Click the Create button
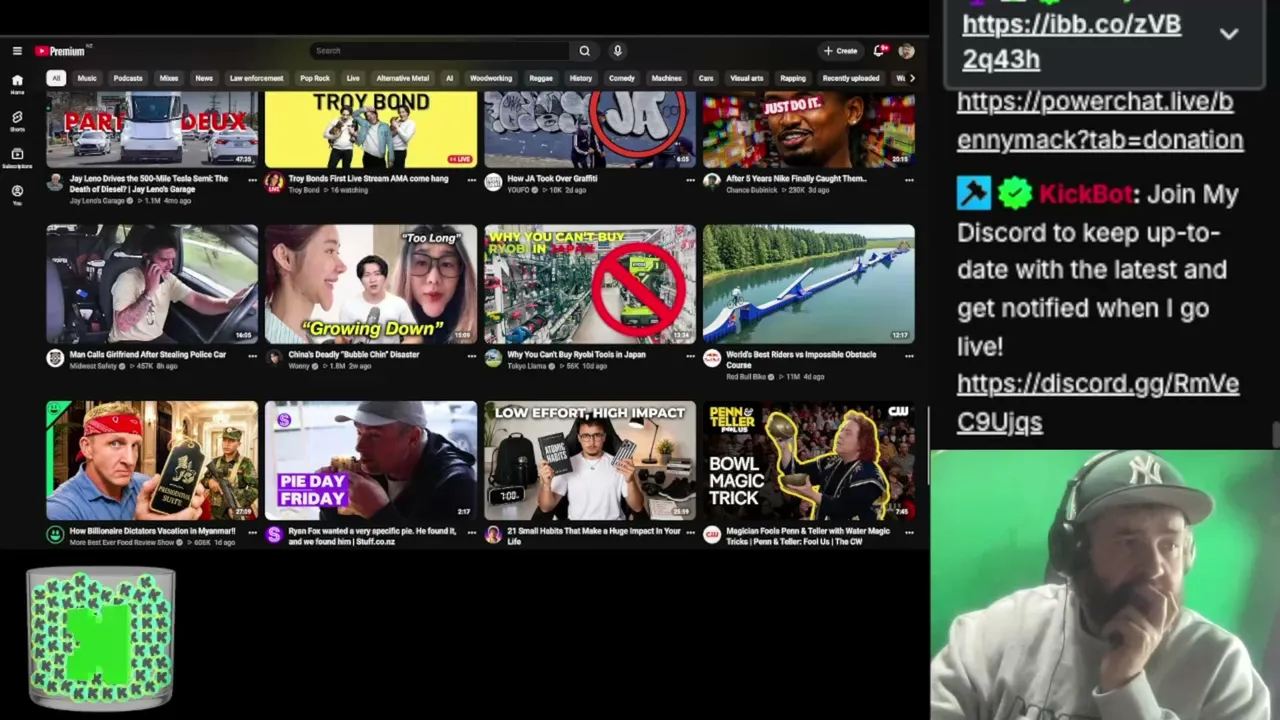 [x=840, y=51]
